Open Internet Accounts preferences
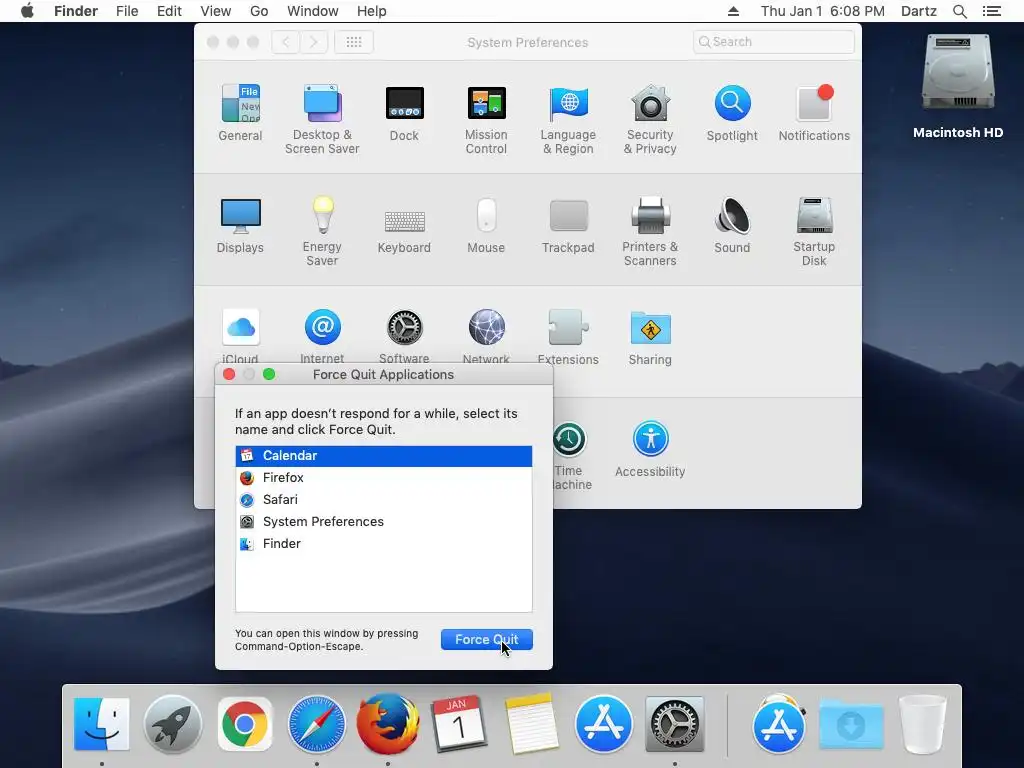Viewport: 1024px width, 768px height. pyautogui.click(x=322, y=335)
